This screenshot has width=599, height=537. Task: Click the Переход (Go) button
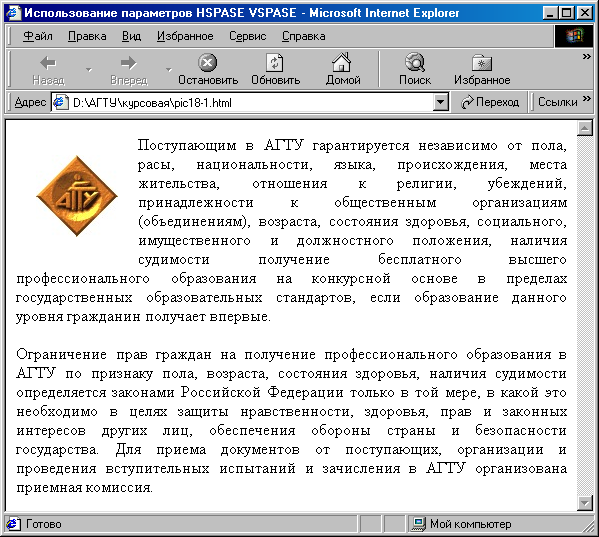[490, 102]
